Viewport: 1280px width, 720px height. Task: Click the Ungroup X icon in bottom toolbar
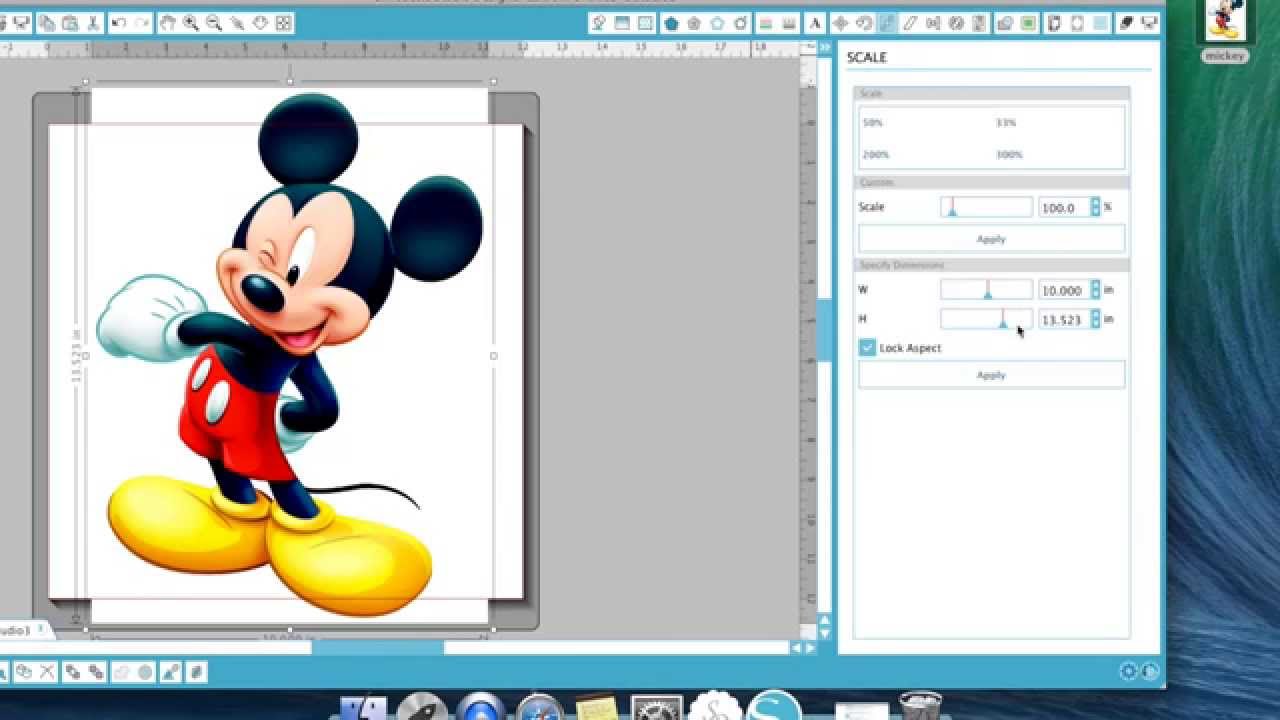pyautogui.click(x=47, y=672)
